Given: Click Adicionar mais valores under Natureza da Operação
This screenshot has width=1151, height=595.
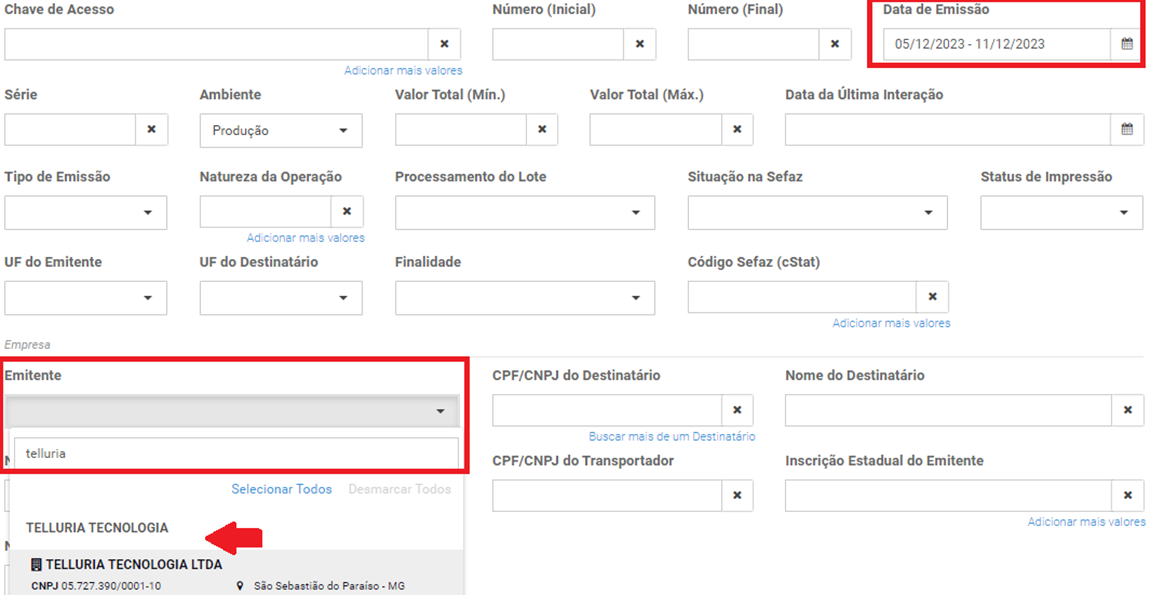Looking at the screenshot, I should pos(305,238).
